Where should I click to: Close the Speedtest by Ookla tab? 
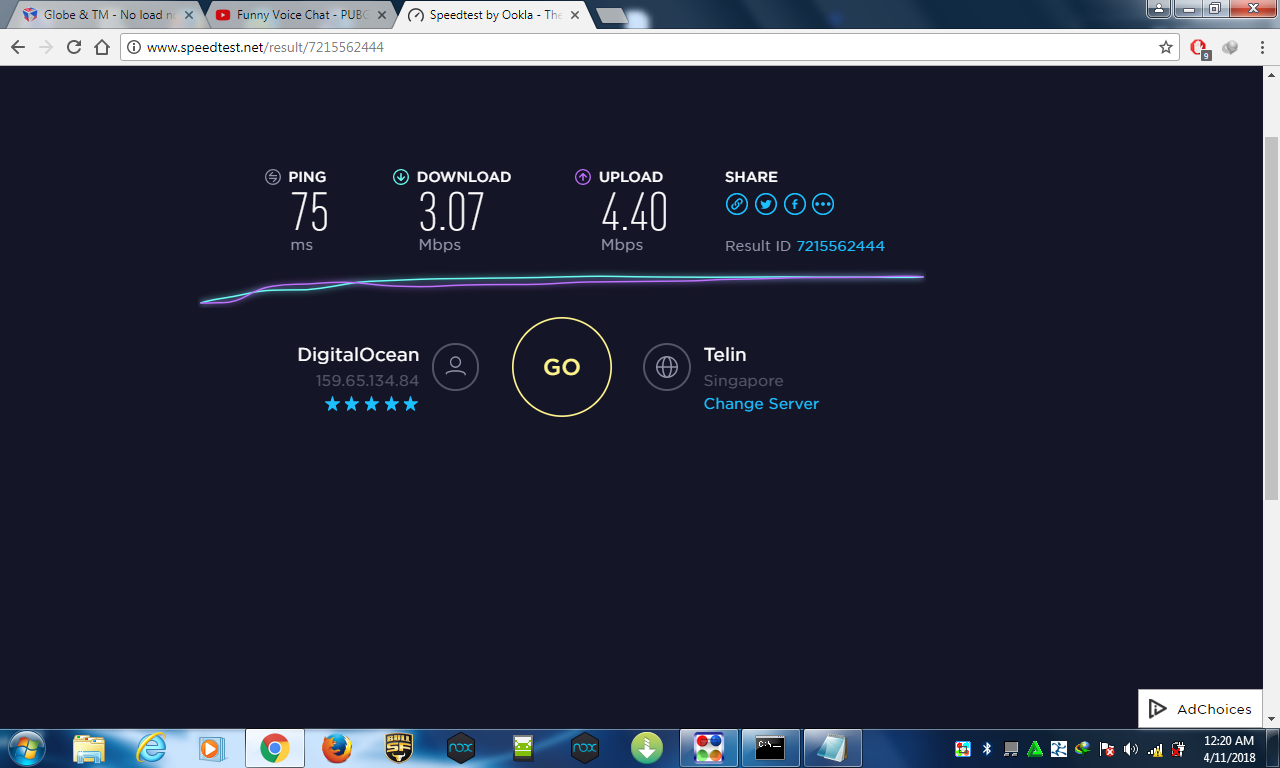[x=574, y=15]
